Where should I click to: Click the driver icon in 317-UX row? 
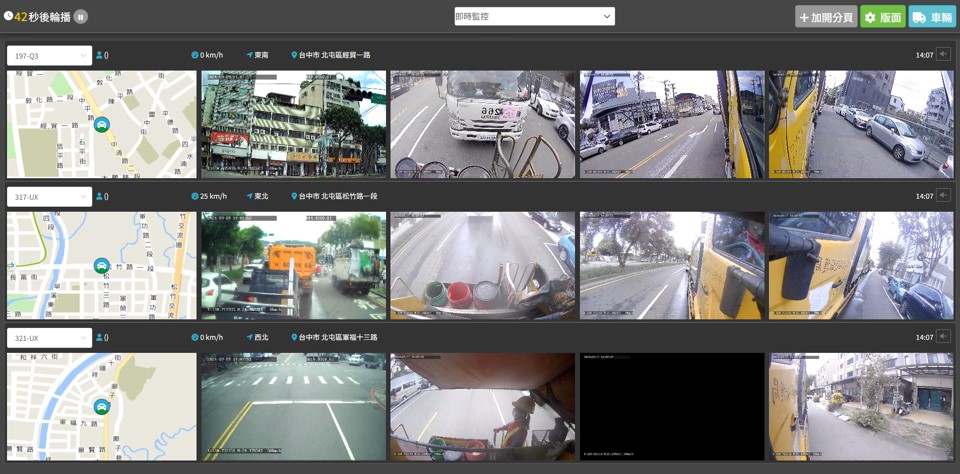pyautogui.click(x=100, y=197)
